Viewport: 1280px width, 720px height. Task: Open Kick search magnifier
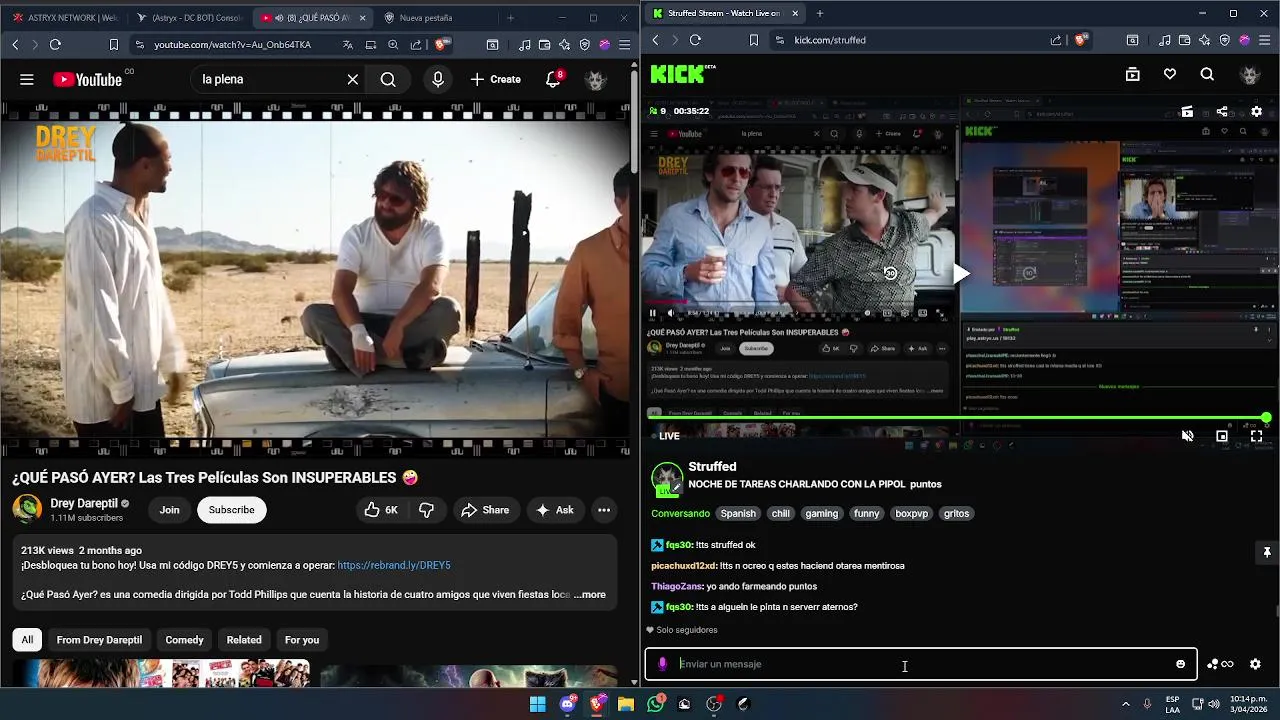click(x=1207, y=74)
